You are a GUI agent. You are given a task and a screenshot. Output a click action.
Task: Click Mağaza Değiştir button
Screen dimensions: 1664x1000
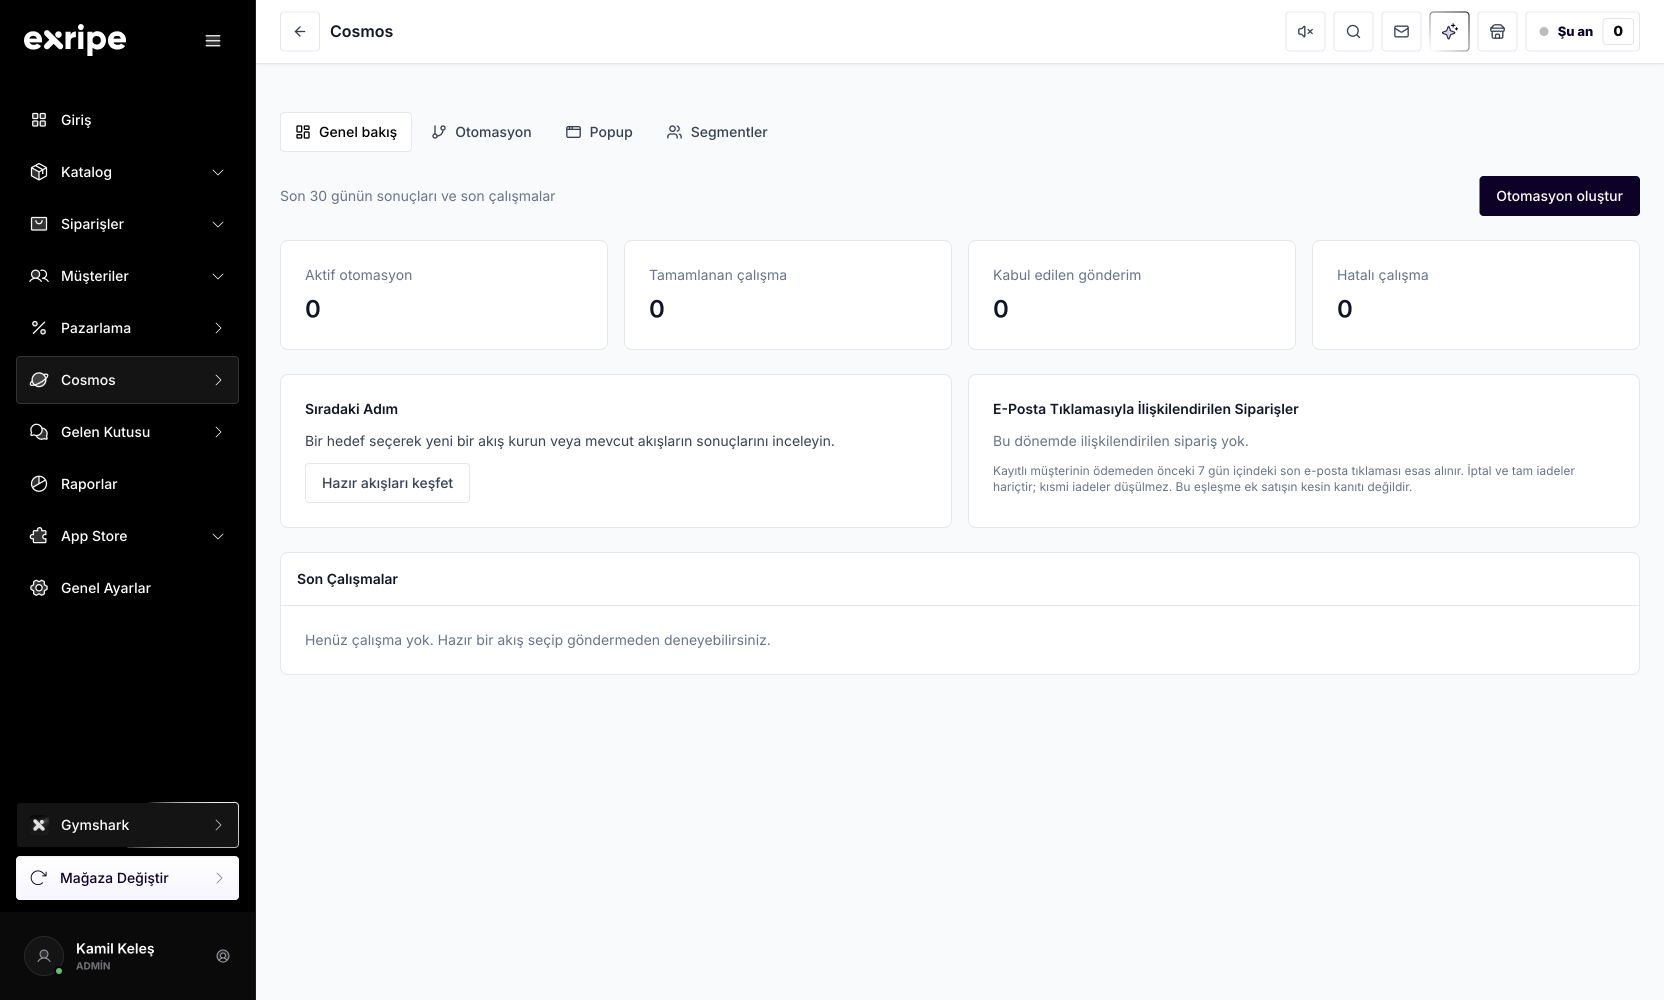coord(127,878)
